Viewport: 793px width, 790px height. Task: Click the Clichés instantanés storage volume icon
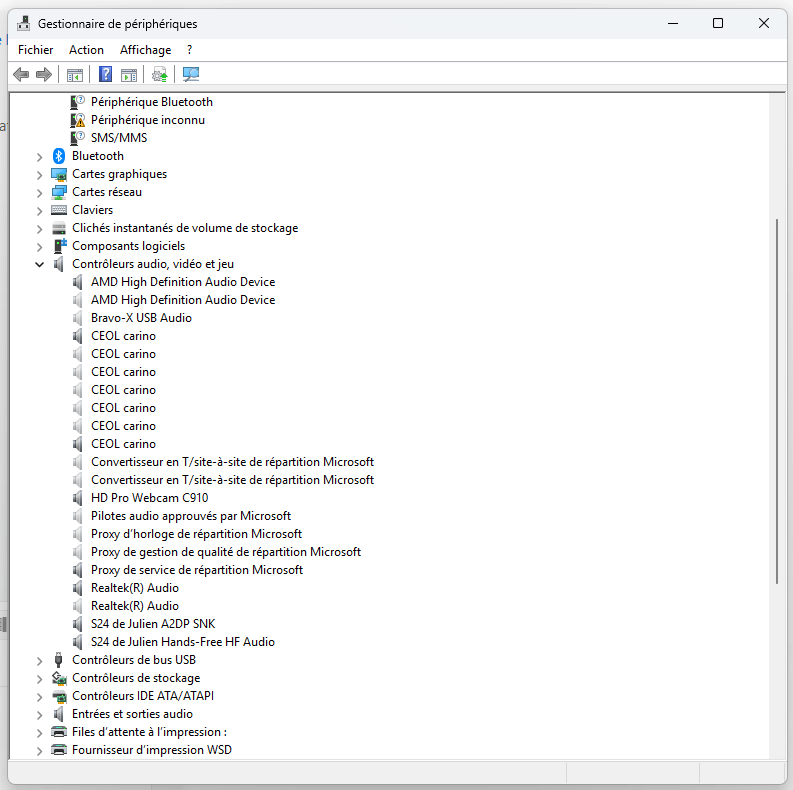[59, 228]
